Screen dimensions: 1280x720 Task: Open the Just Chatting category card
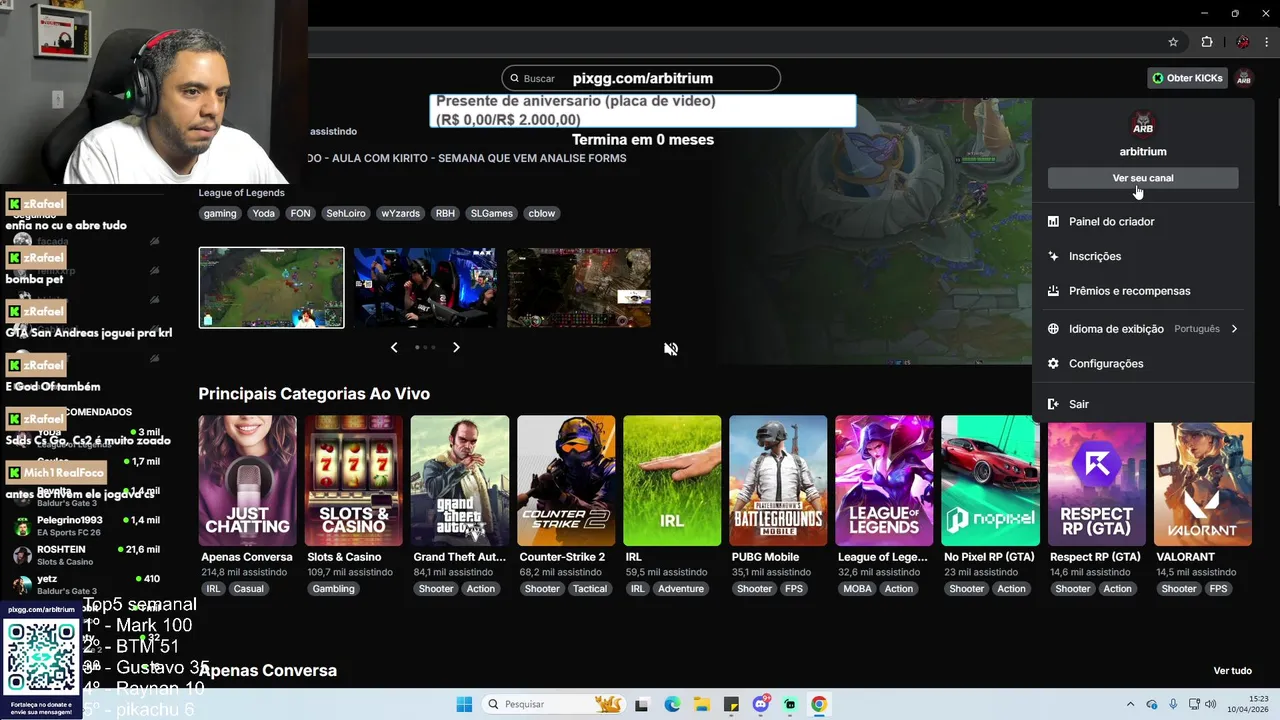(x=247, y=481)
